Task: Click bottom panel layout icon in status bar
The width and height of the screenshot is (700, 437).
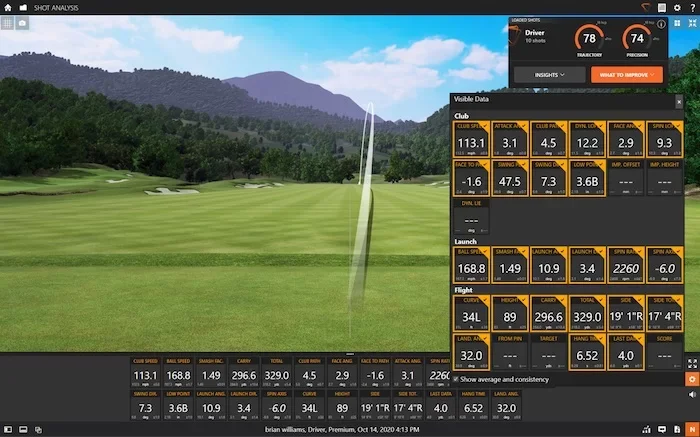Action: [23, 429]
